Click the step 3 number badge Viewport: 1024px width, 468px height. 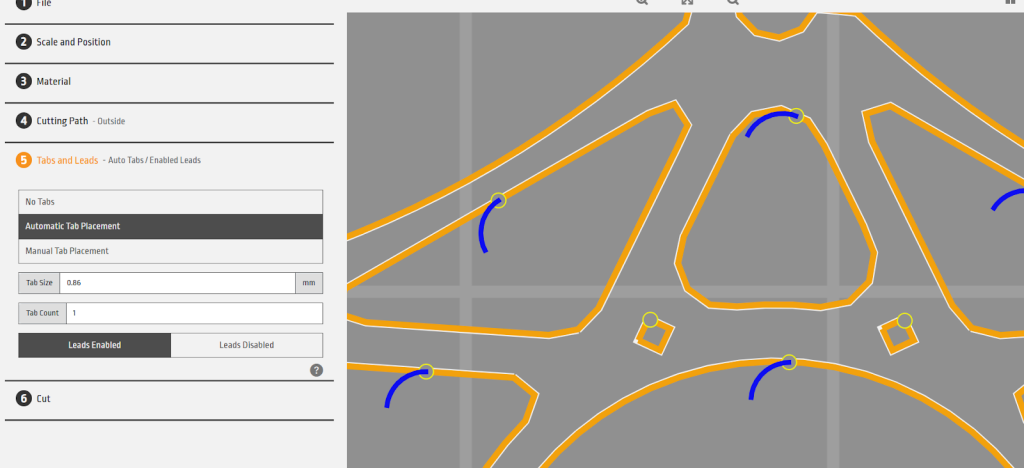(x=24, y=82)
